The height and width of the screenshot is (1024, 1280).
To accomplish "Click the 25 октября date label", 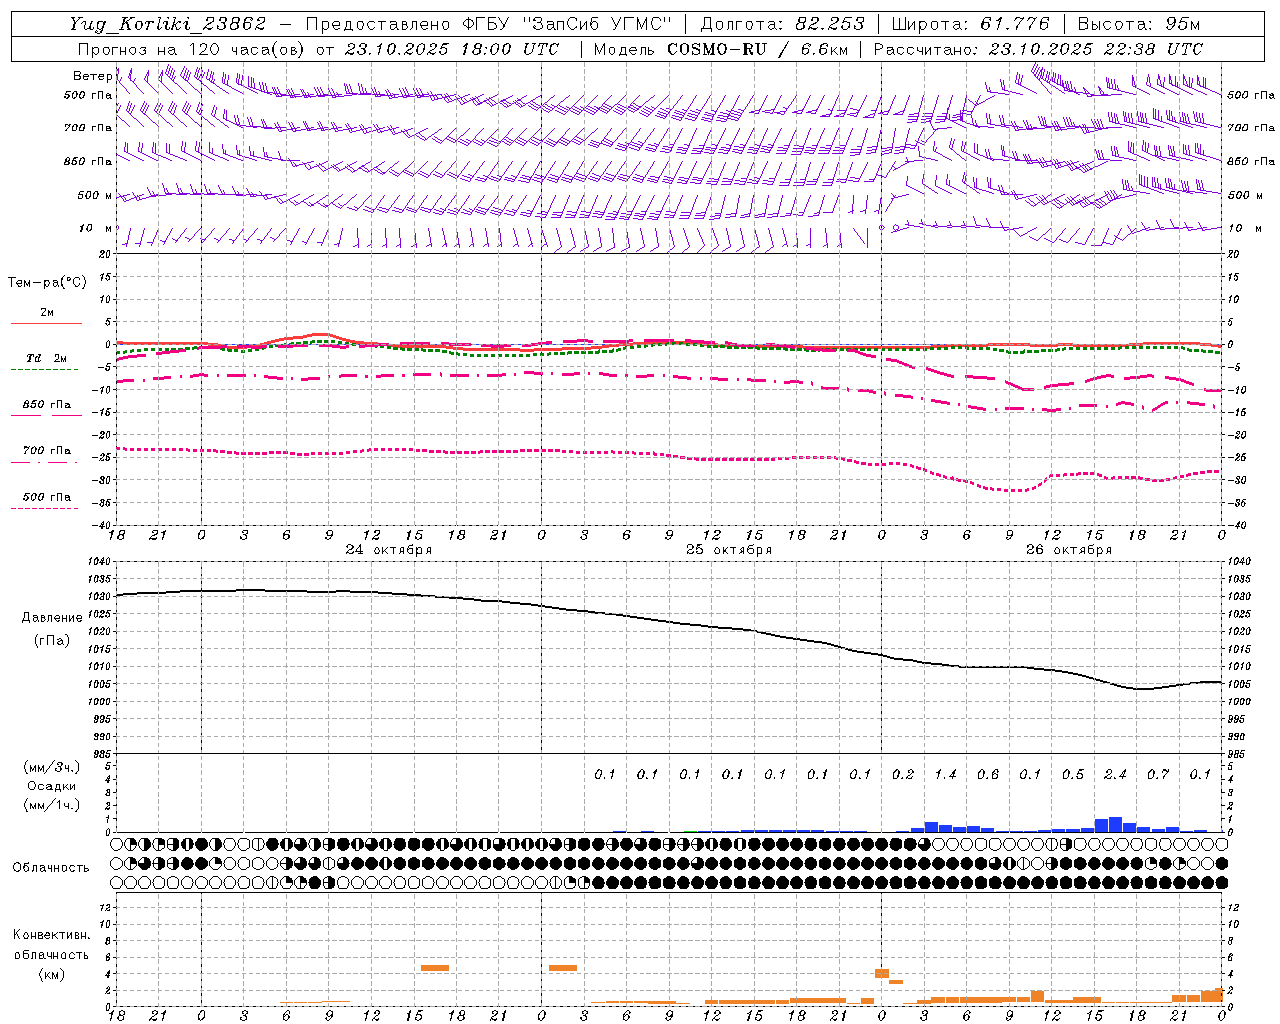I will click(x=729, y=550).
